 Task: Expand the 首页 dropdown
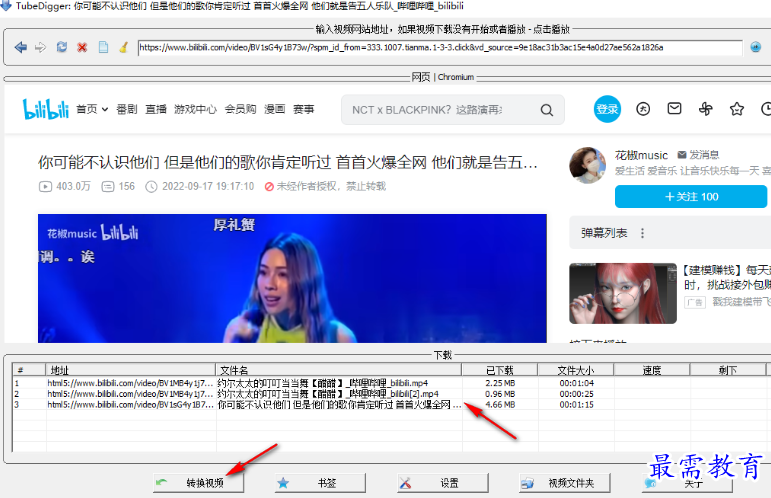pyautogui.click(x=92, y=109)
